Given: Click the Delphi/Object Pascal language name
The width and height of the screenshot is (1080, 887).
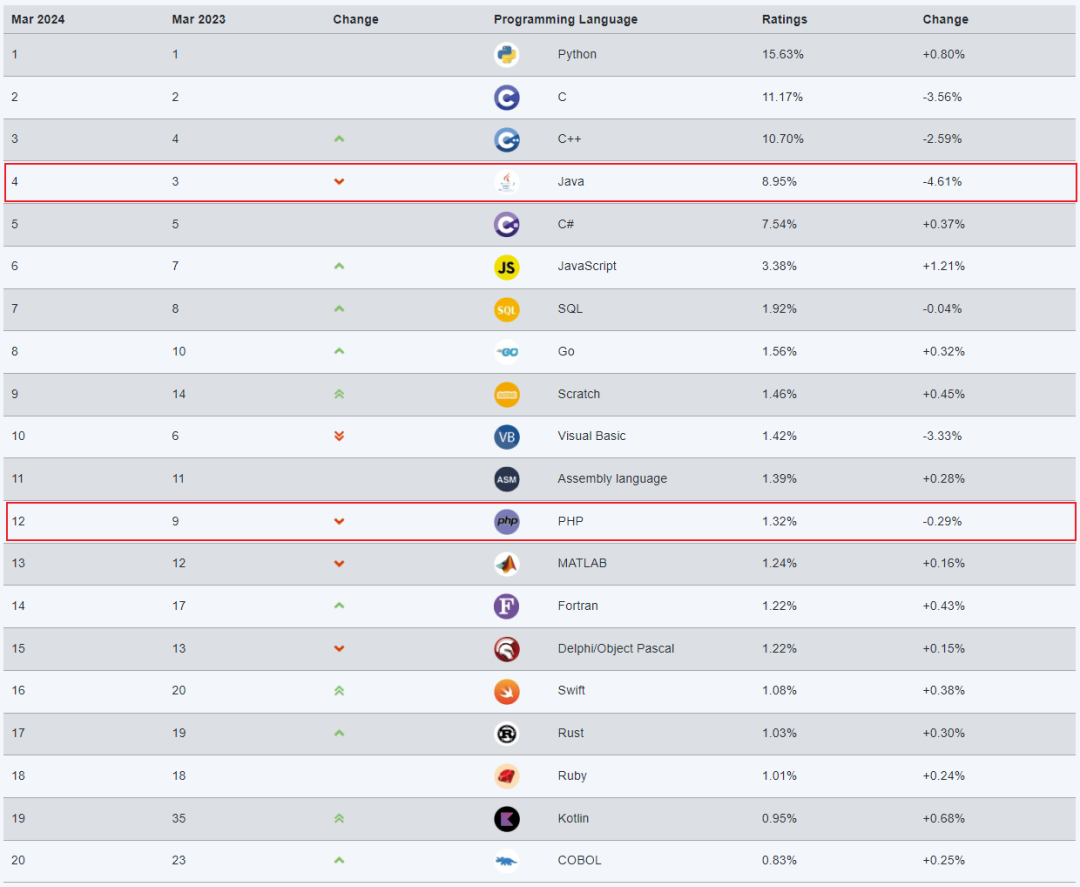Looking at the screenshot, I should (615, 649).
